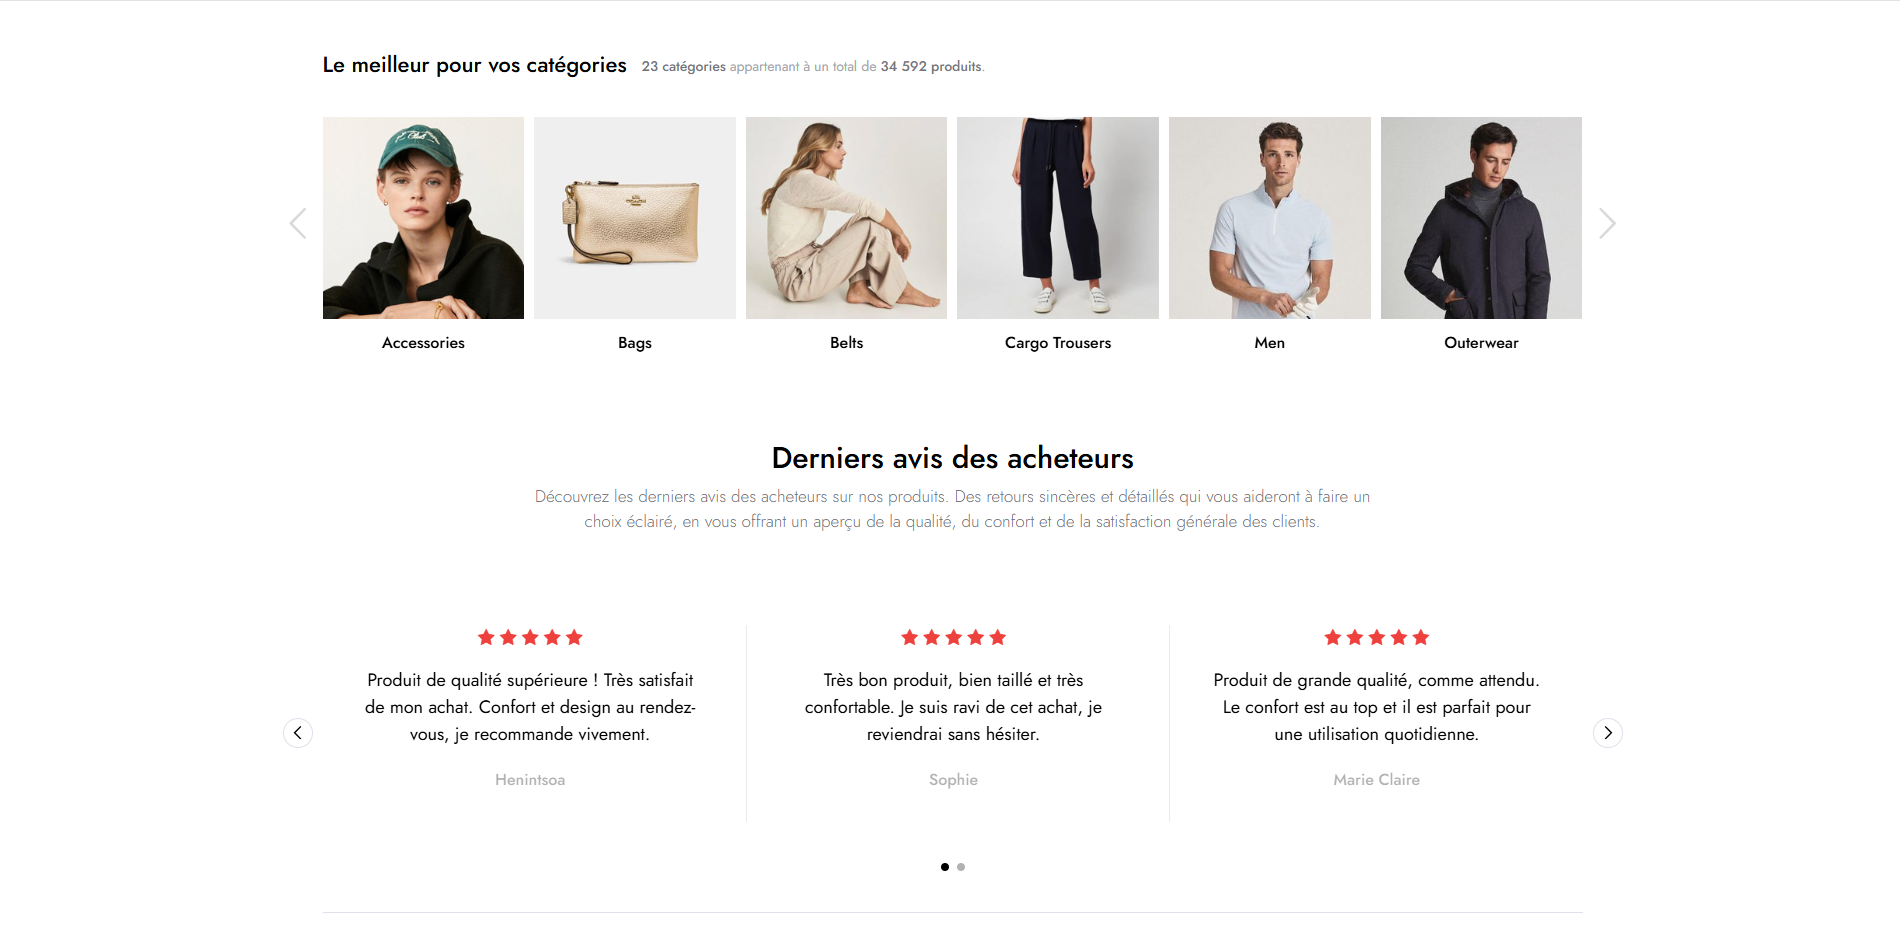Select second review pagination dot
This screenshot has width=1900, height=939.
coord(961,867)
